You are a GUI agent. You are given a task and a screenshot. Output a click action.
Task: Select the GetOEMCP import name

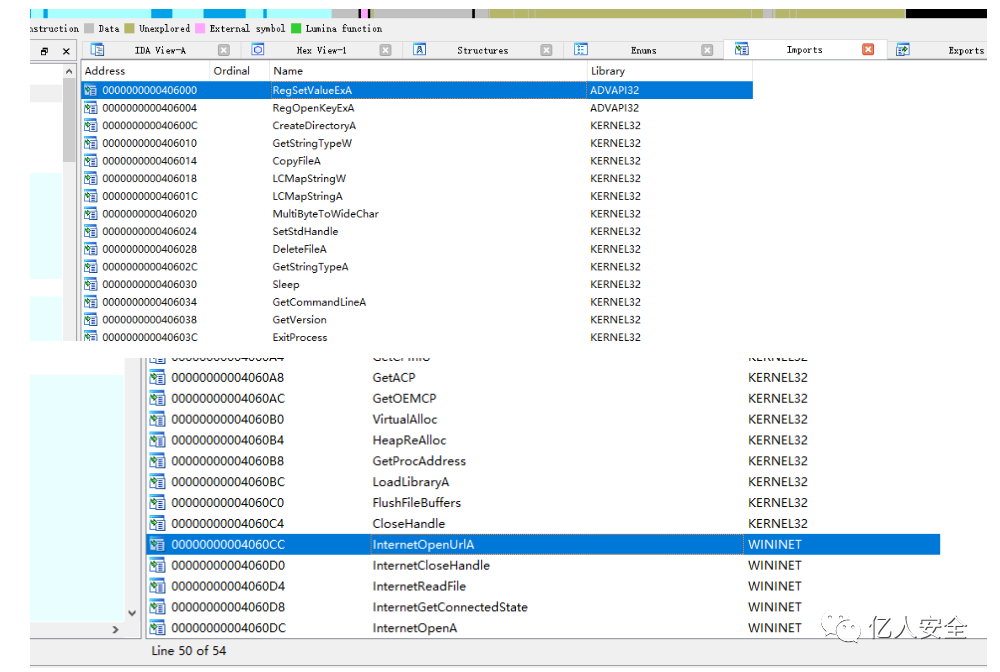pyautogui.click(x=404, y=398)
